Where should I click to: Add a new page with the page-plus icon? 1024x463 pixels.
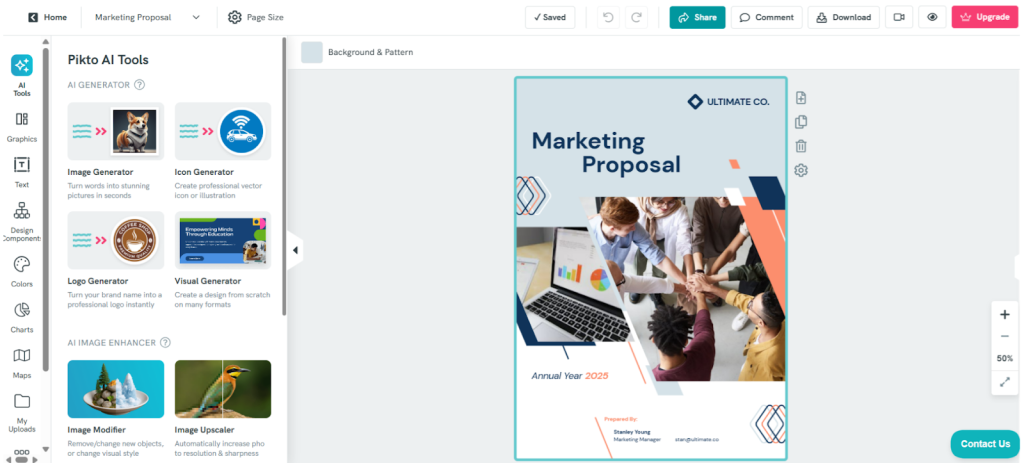(801, 98)
